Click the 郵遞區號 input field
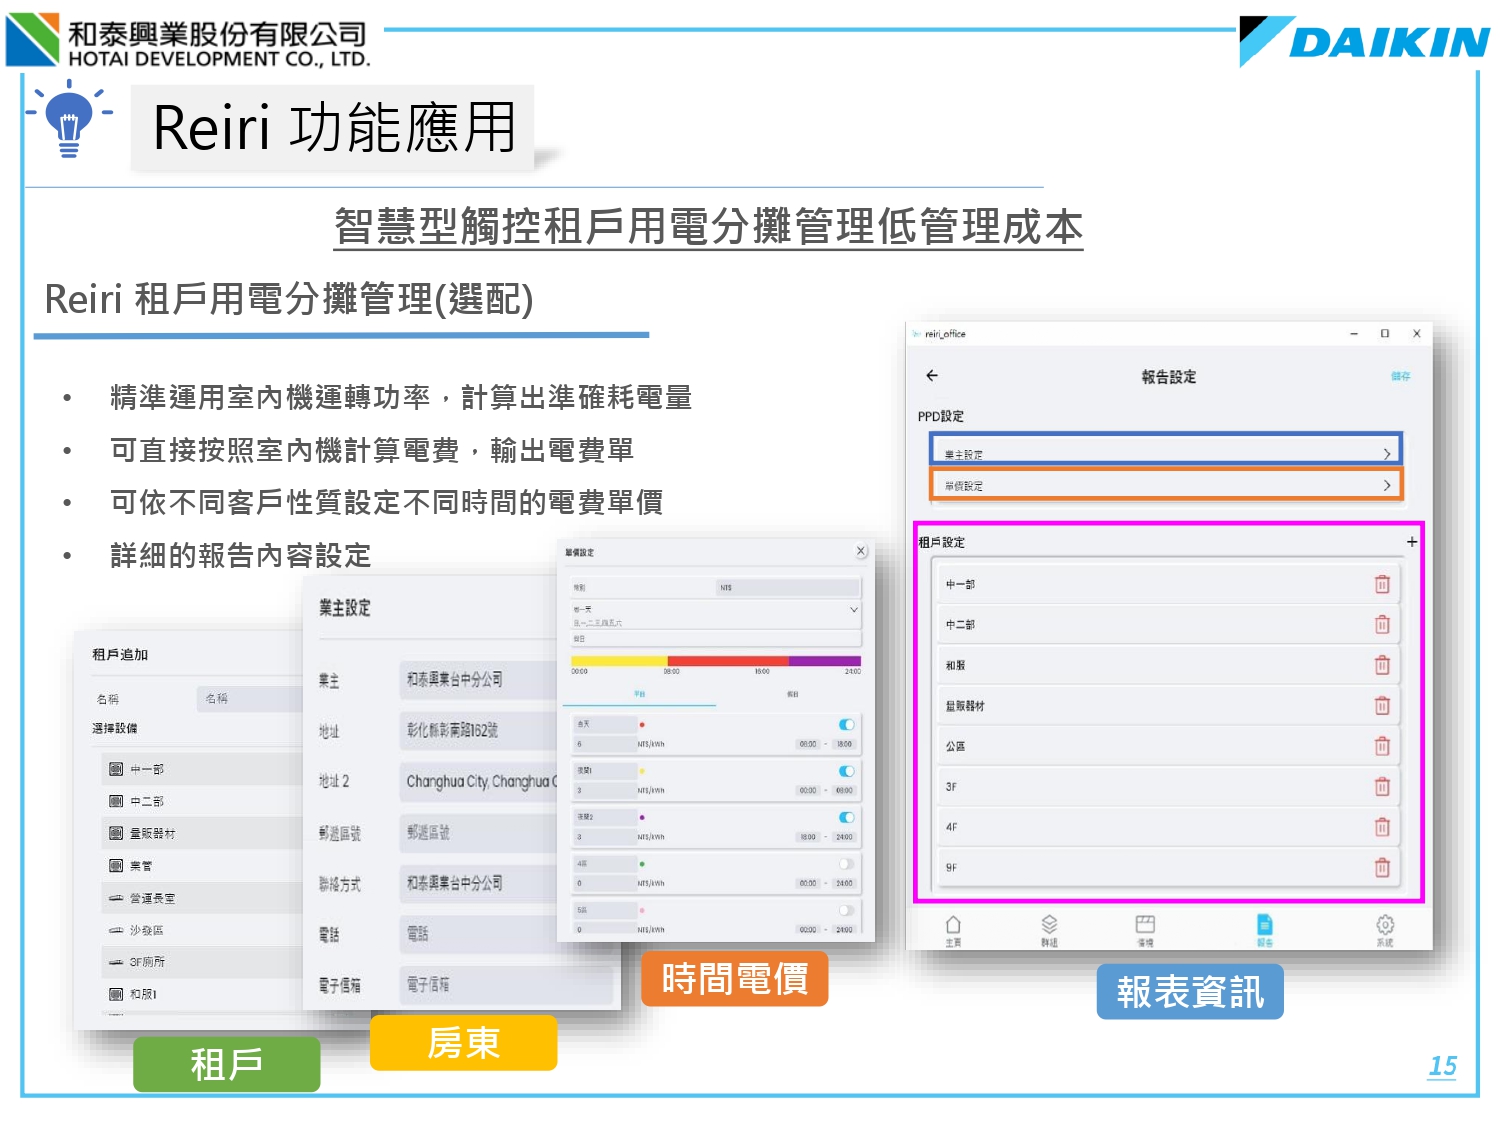Viewport: 1500px width, 1125px height. 480,833
